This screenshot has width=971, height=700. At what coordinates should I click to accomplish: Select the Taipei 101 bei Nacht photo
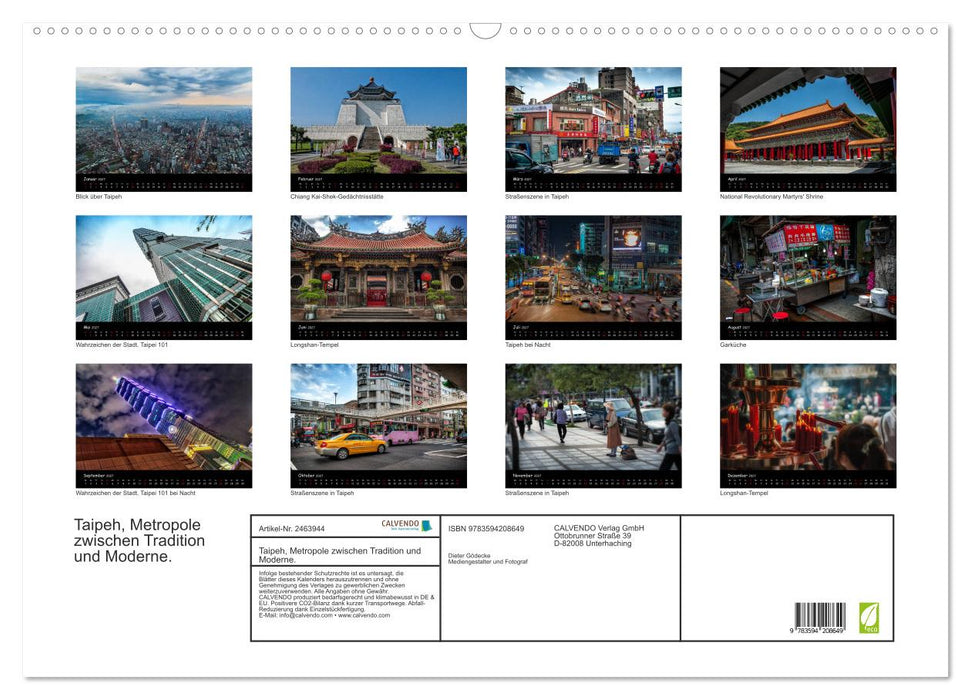pos(163,417)
